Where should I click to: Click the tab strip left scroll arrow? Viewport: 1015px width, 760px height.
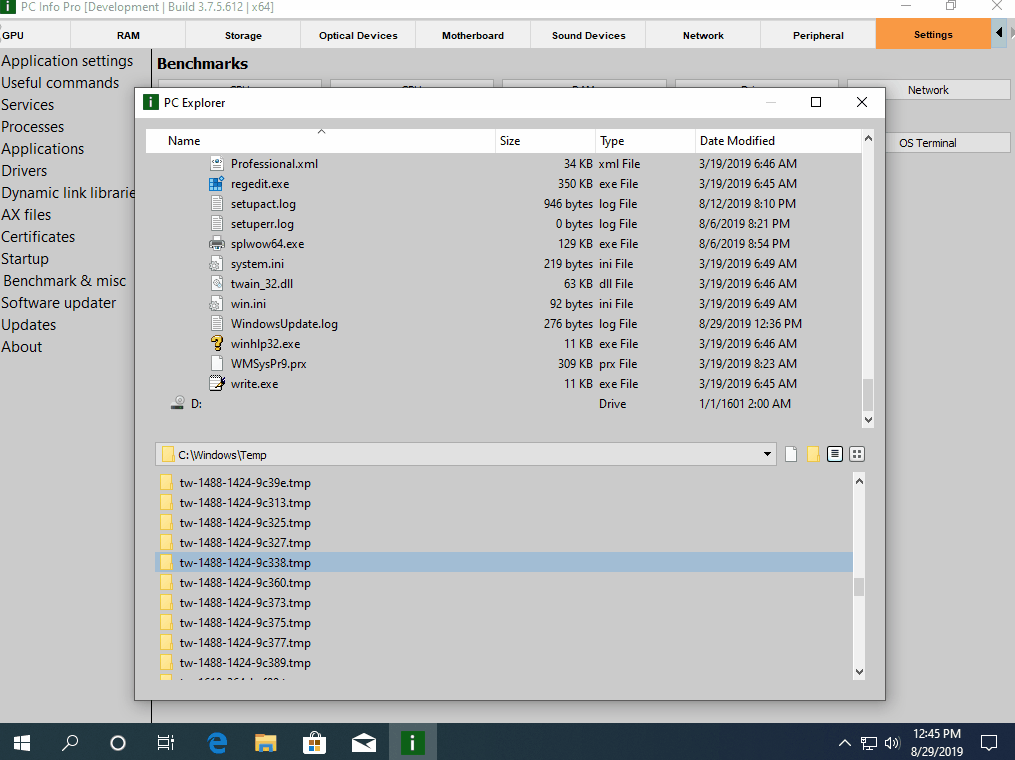pyautogui.click(x=999, y=33)
